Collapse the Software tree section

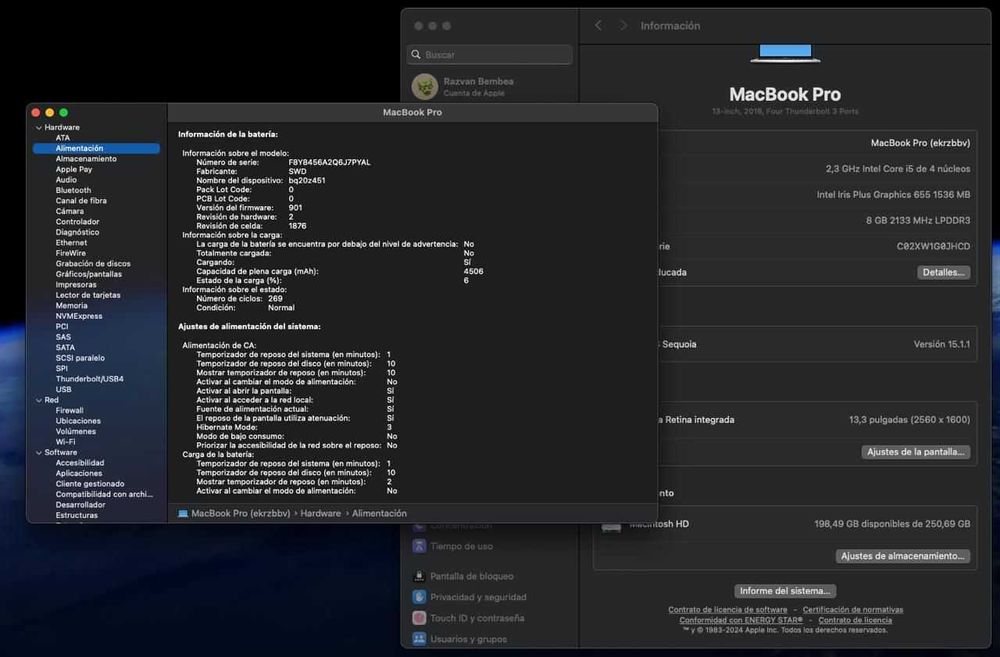pos(39,452)
